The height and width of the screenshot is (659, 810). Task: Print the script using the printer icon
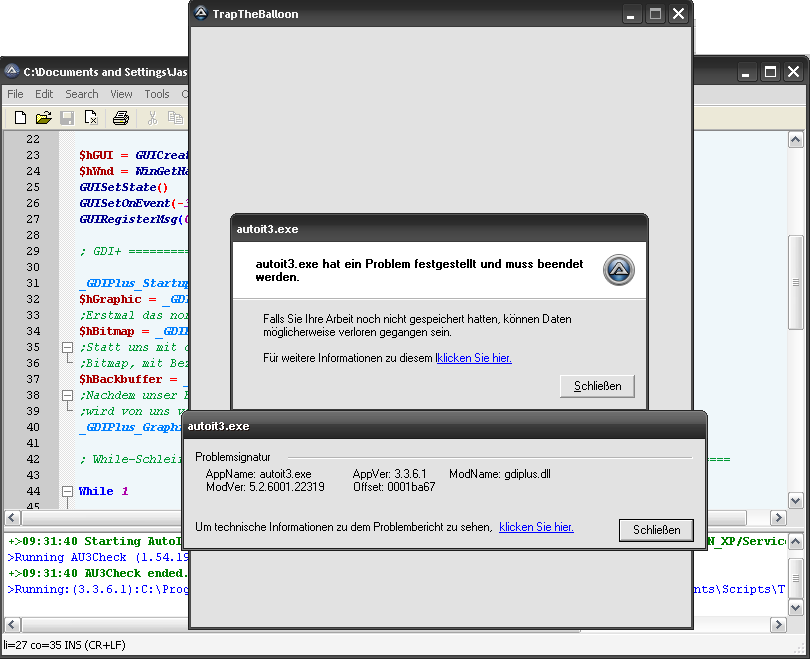pyautogui.click(x=121, y=118)
